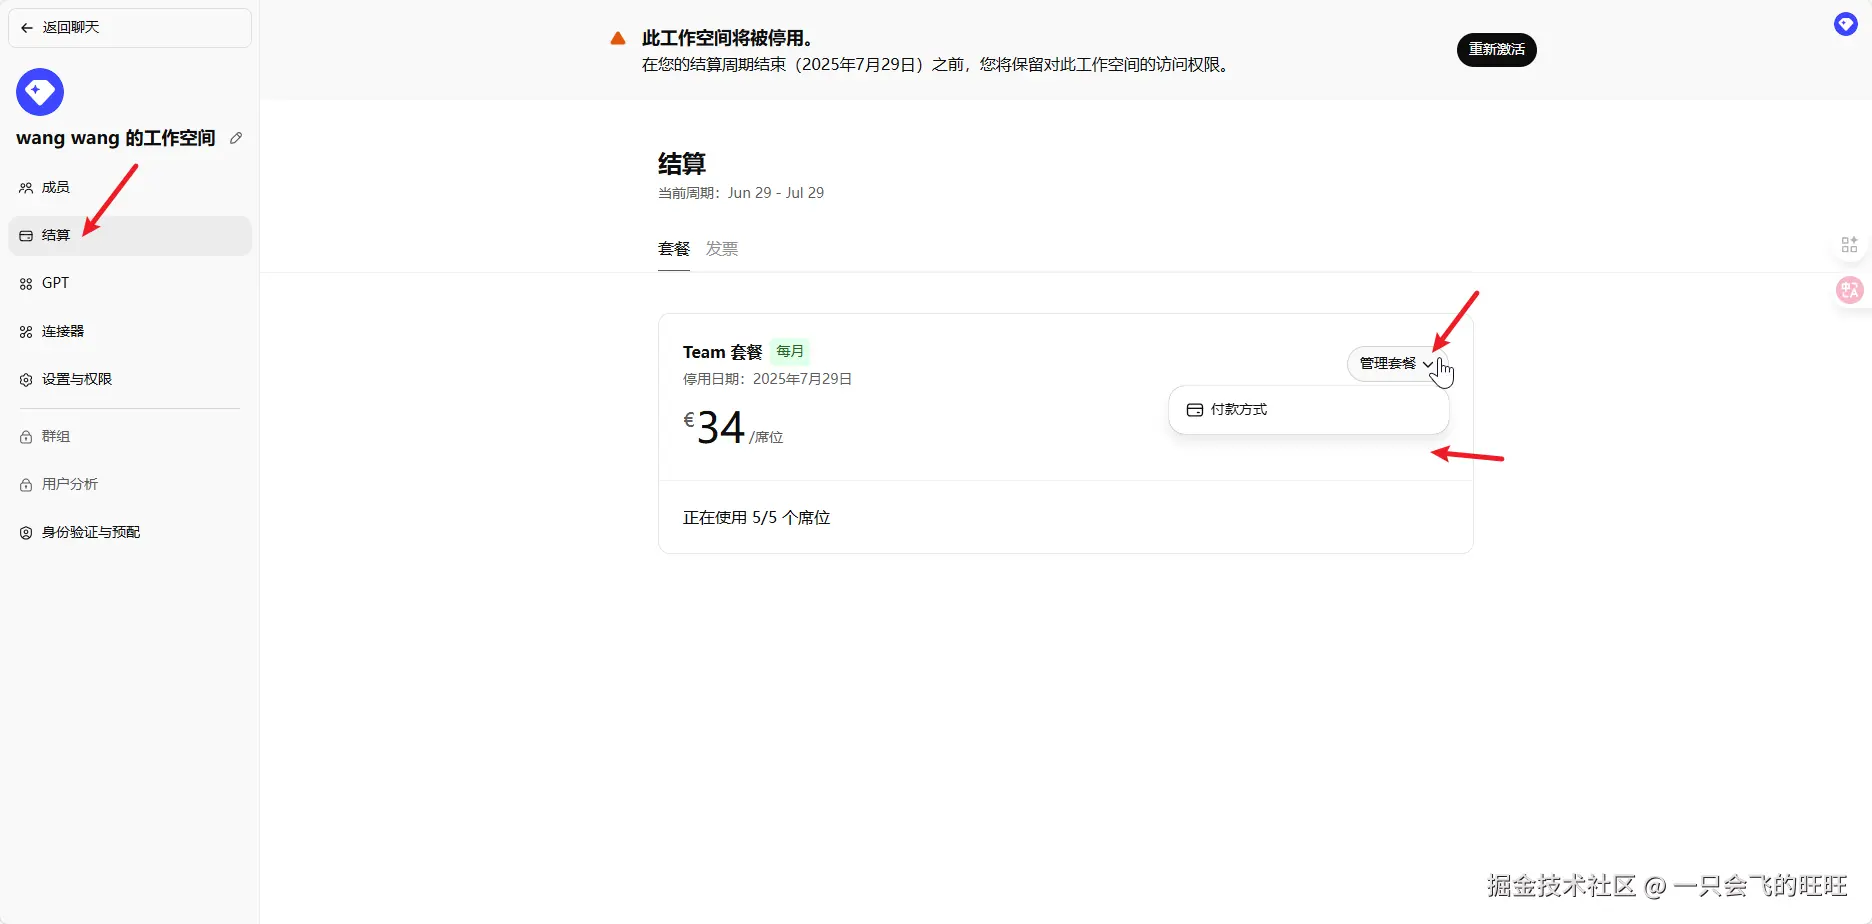Click the billing period end notice text
The height and width of the screenshot is (924, 1872).
tap(935, 65)
